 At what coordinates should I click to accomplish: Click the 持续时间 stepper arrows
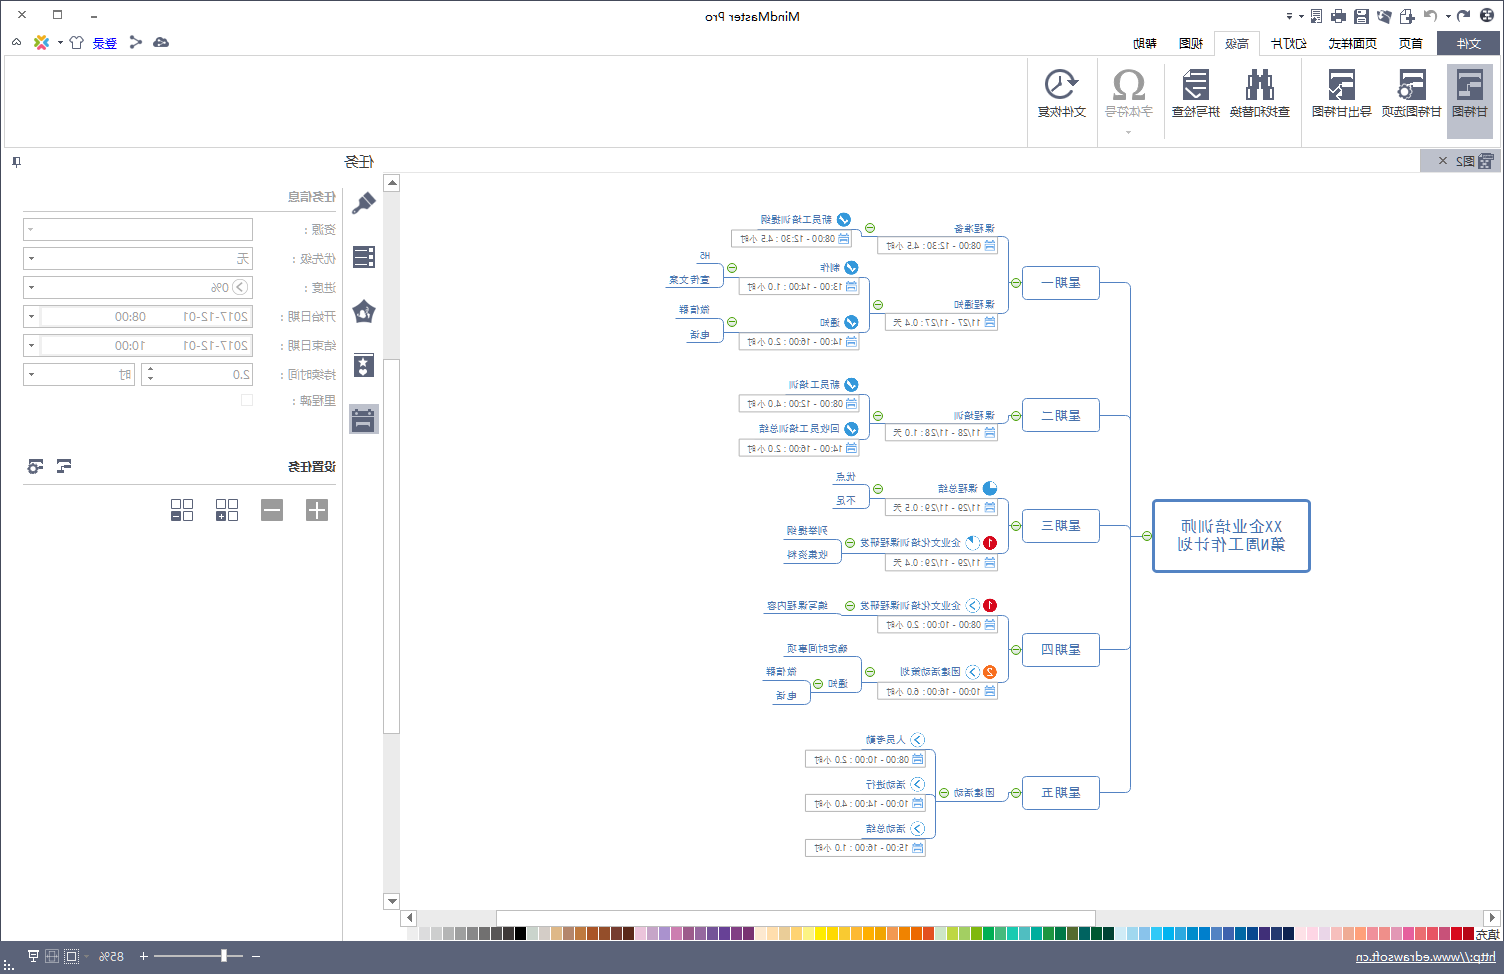click(150, 374)
